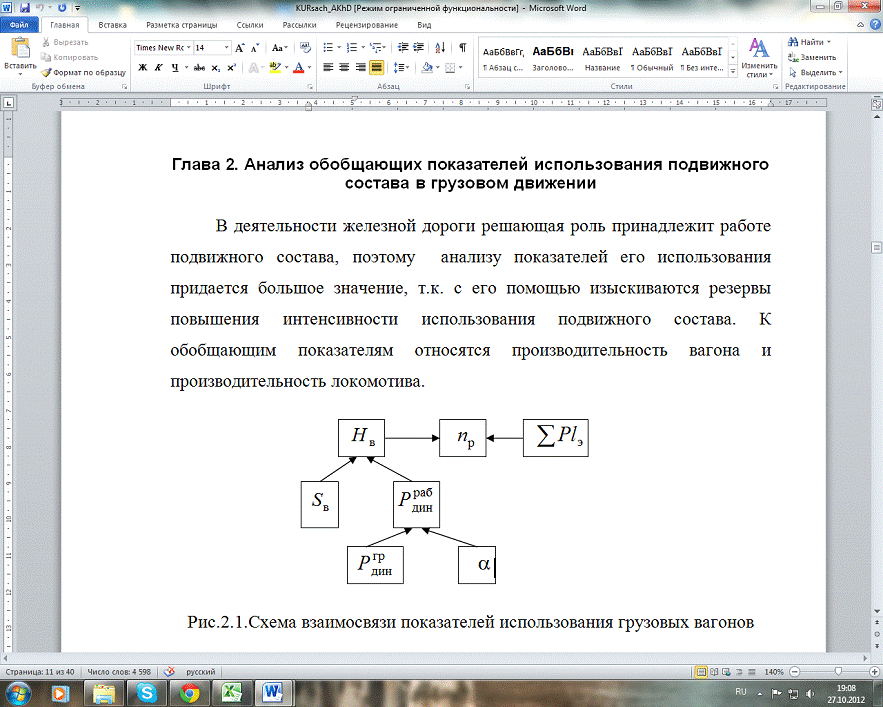Open the numbering list dropdown arrow
The width and height of the screenshot is (883, 707).
pos(363,48)
